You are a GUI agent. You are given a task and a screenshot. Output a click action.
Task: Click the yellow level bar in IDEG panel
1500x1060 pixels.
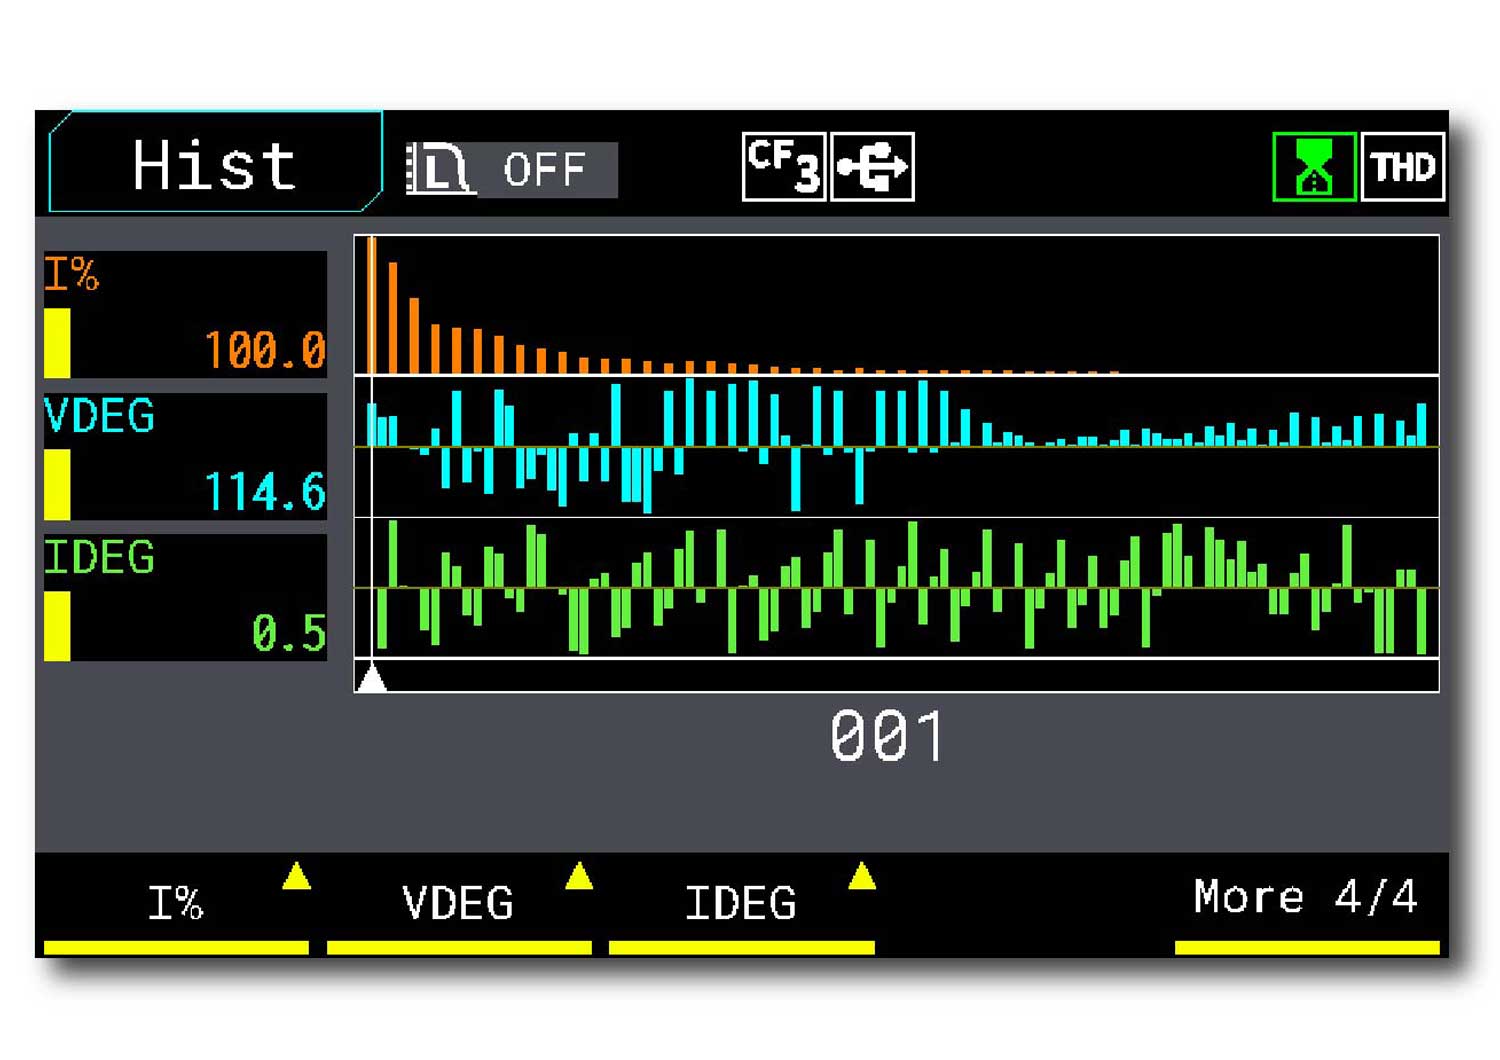click(57, 626)
